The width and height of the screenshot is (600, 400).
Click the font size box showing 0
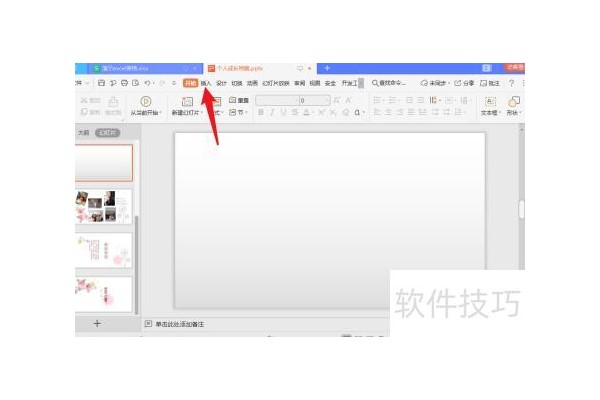[315, 100]
